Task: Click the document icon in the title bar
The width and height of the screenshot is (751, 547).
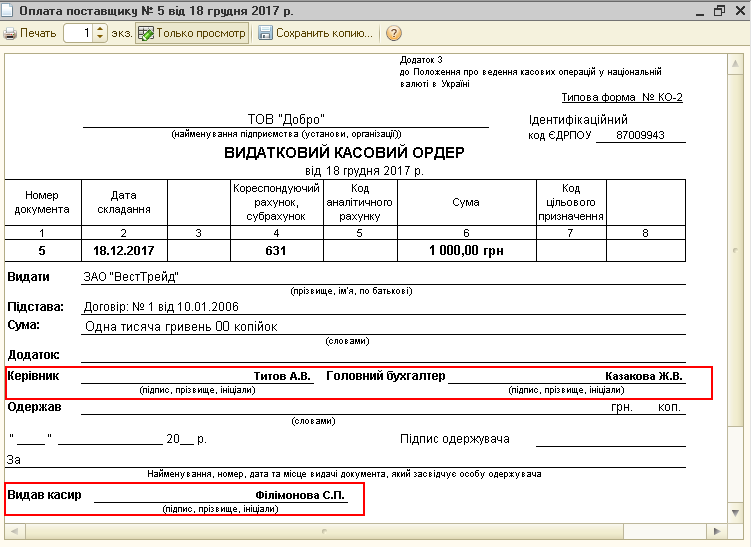Action: (6, 10)
